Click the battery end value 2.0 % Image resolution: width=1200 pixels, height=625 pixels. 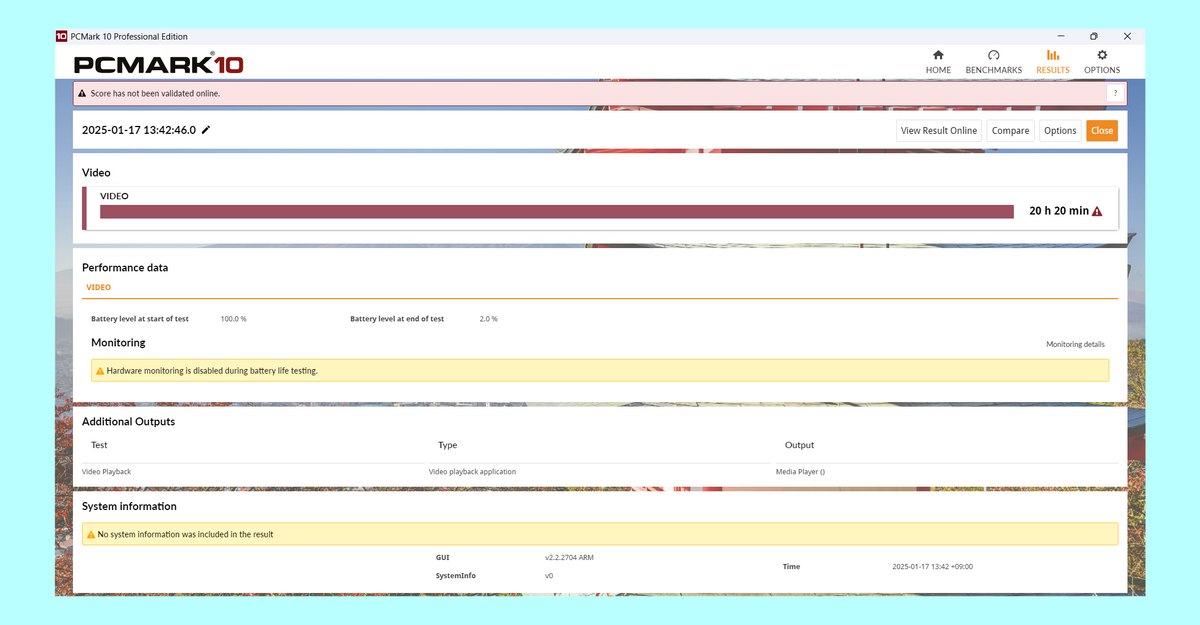coord(488,319)
